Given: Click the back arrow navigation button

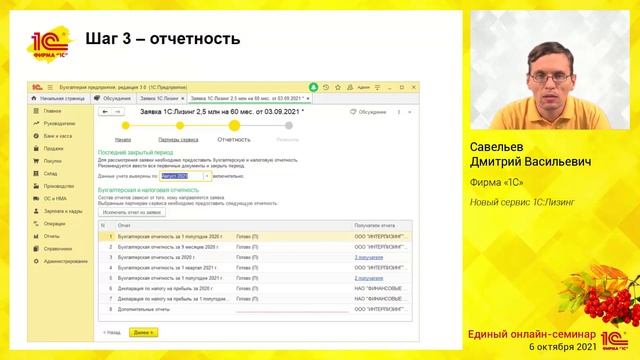Looking at the screenshot, I should [105, 111].
